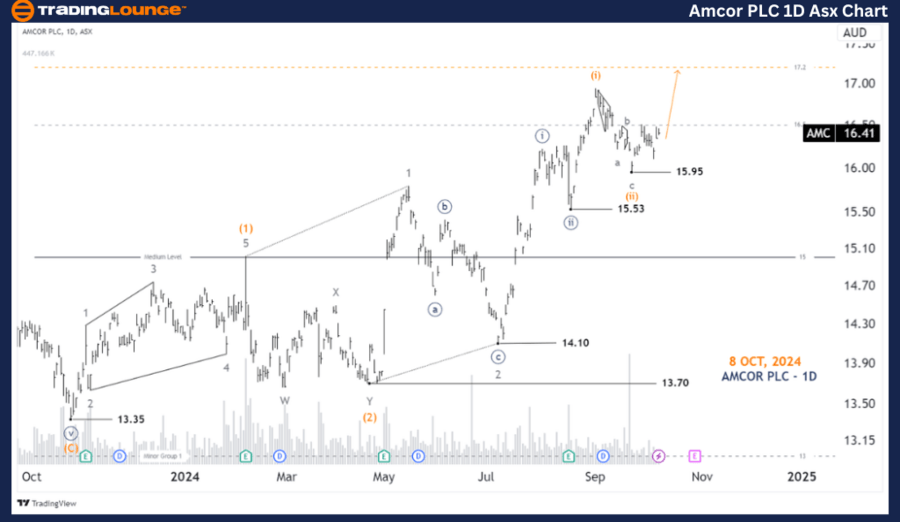Click the green E earnings marker above May
Image resolution: width=900 pixels, height=522 pixels.
coord(409,456)
